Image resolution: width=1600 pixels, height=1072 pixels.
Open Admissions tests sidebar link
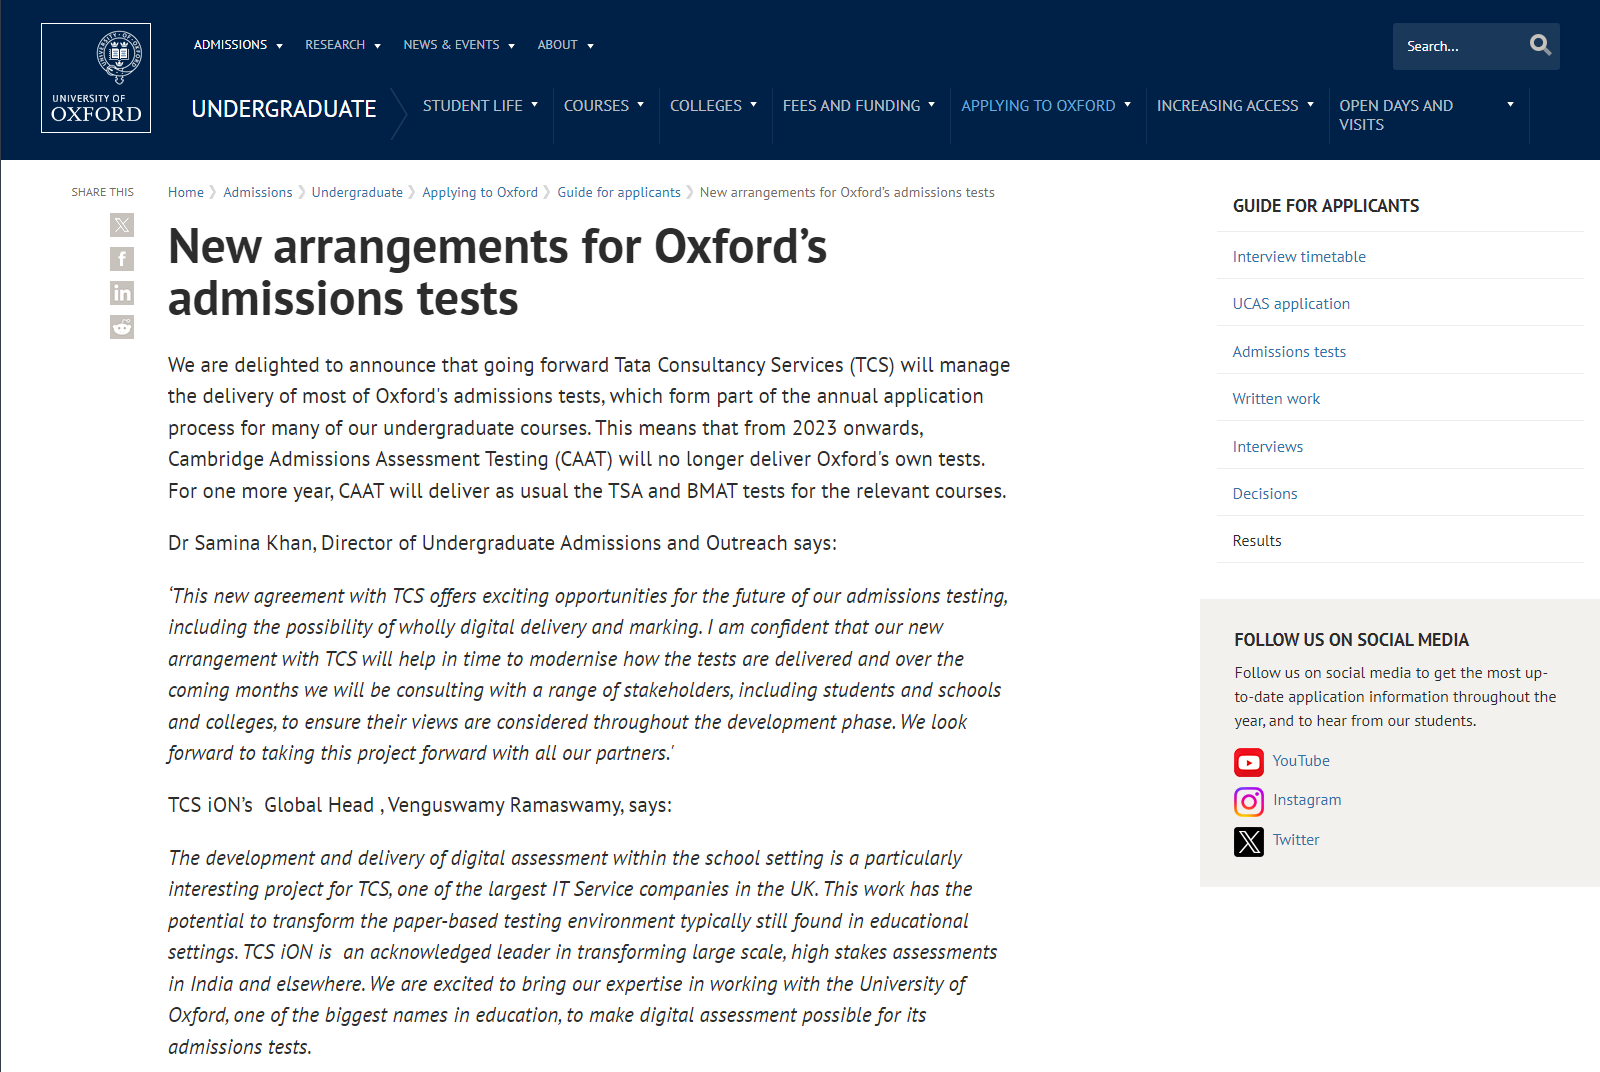pyautogui.click(x=1289, y=351)
